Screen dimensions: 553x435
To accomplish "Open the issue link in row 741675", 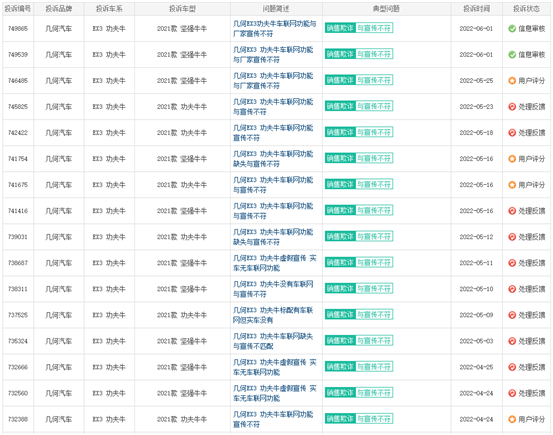I will 273,185.
